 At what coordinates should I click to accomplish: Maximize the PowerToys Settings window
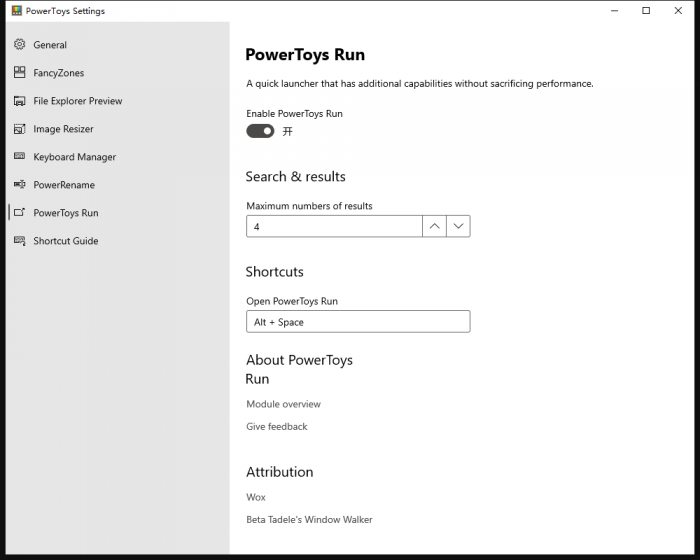click(646, 11)
